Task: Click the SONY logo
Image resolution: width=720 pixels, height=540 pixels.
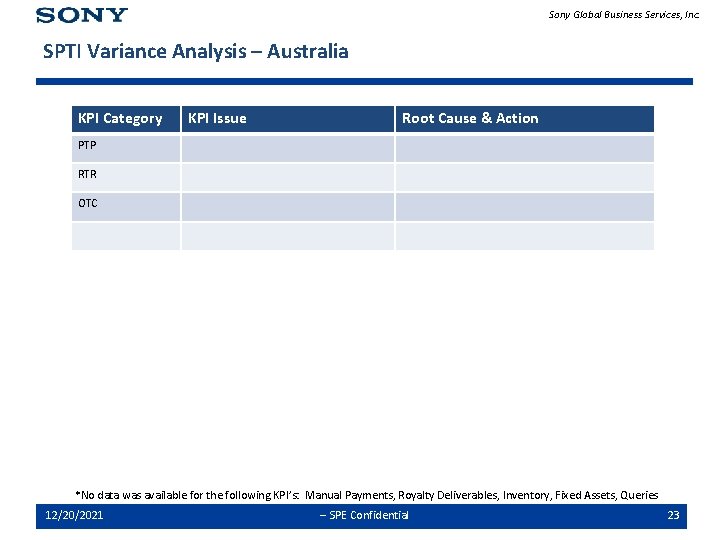Action: (82, 15)
